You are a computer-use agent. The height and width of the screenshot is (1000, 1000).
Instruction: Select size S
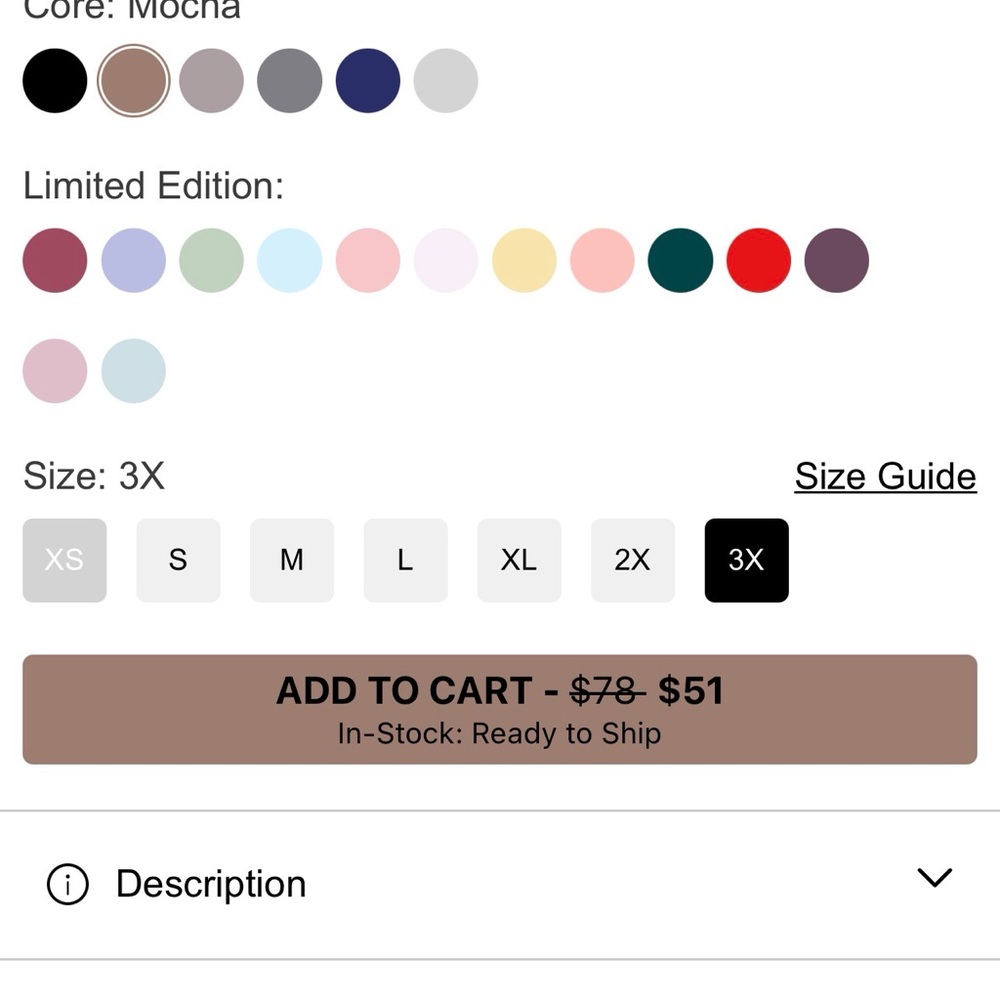[179, 560]
